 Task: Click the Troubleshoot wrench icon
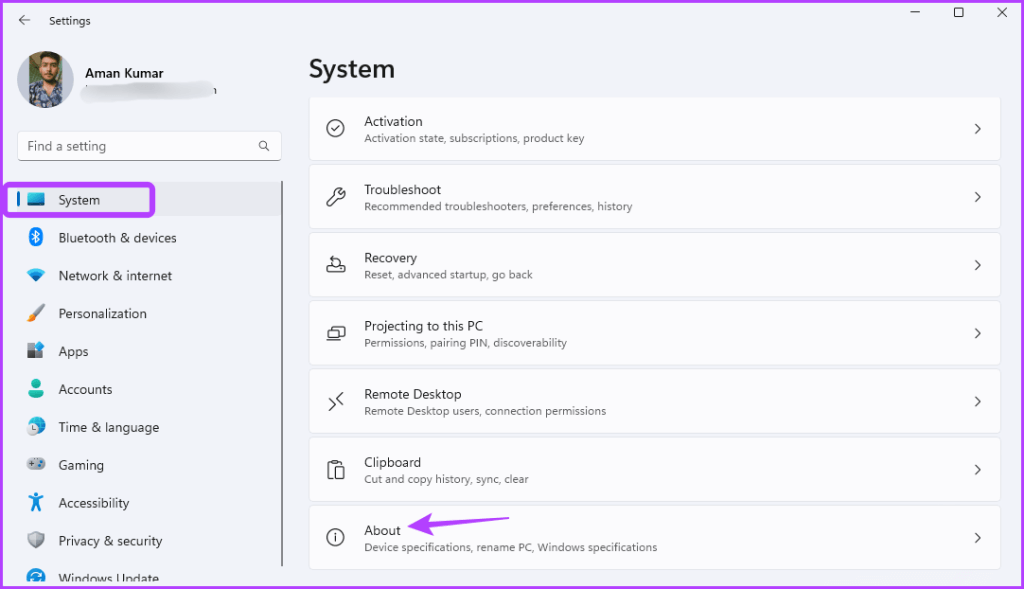click(336, 197)
